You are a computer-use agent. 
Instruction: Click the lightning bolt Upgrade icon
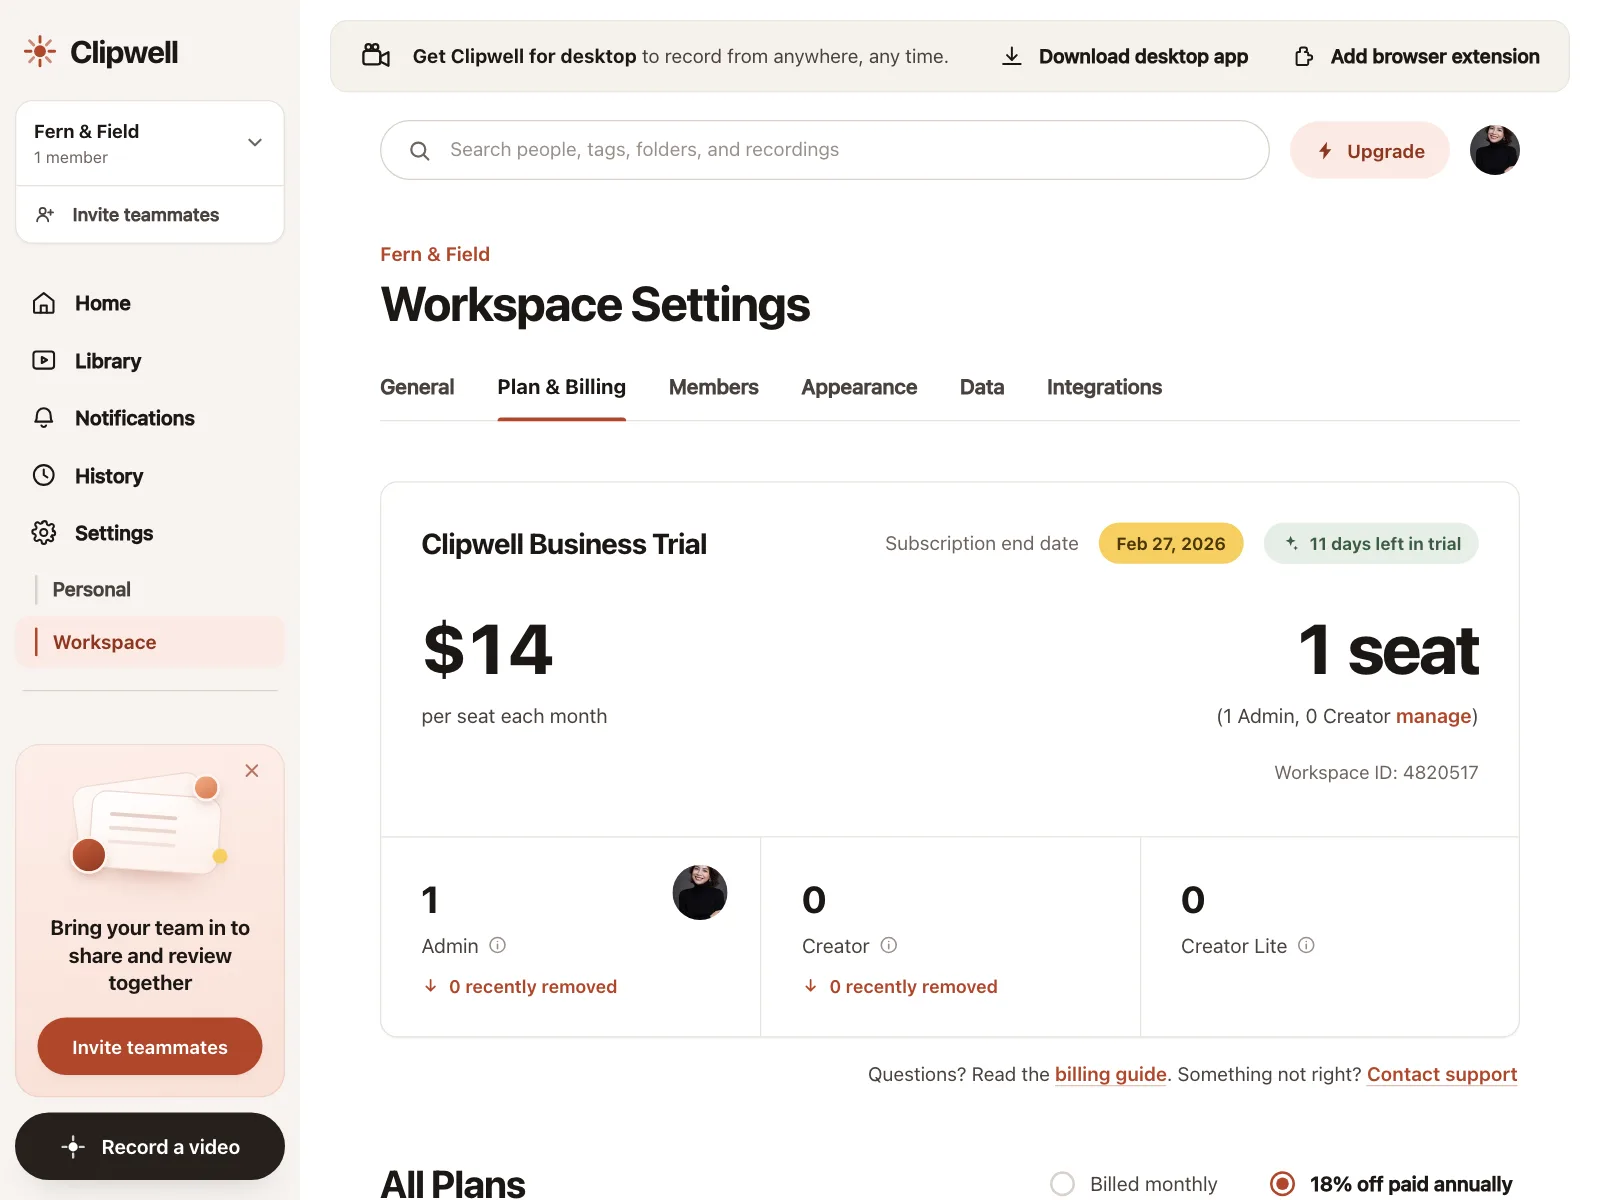[x=1325, y=151]
